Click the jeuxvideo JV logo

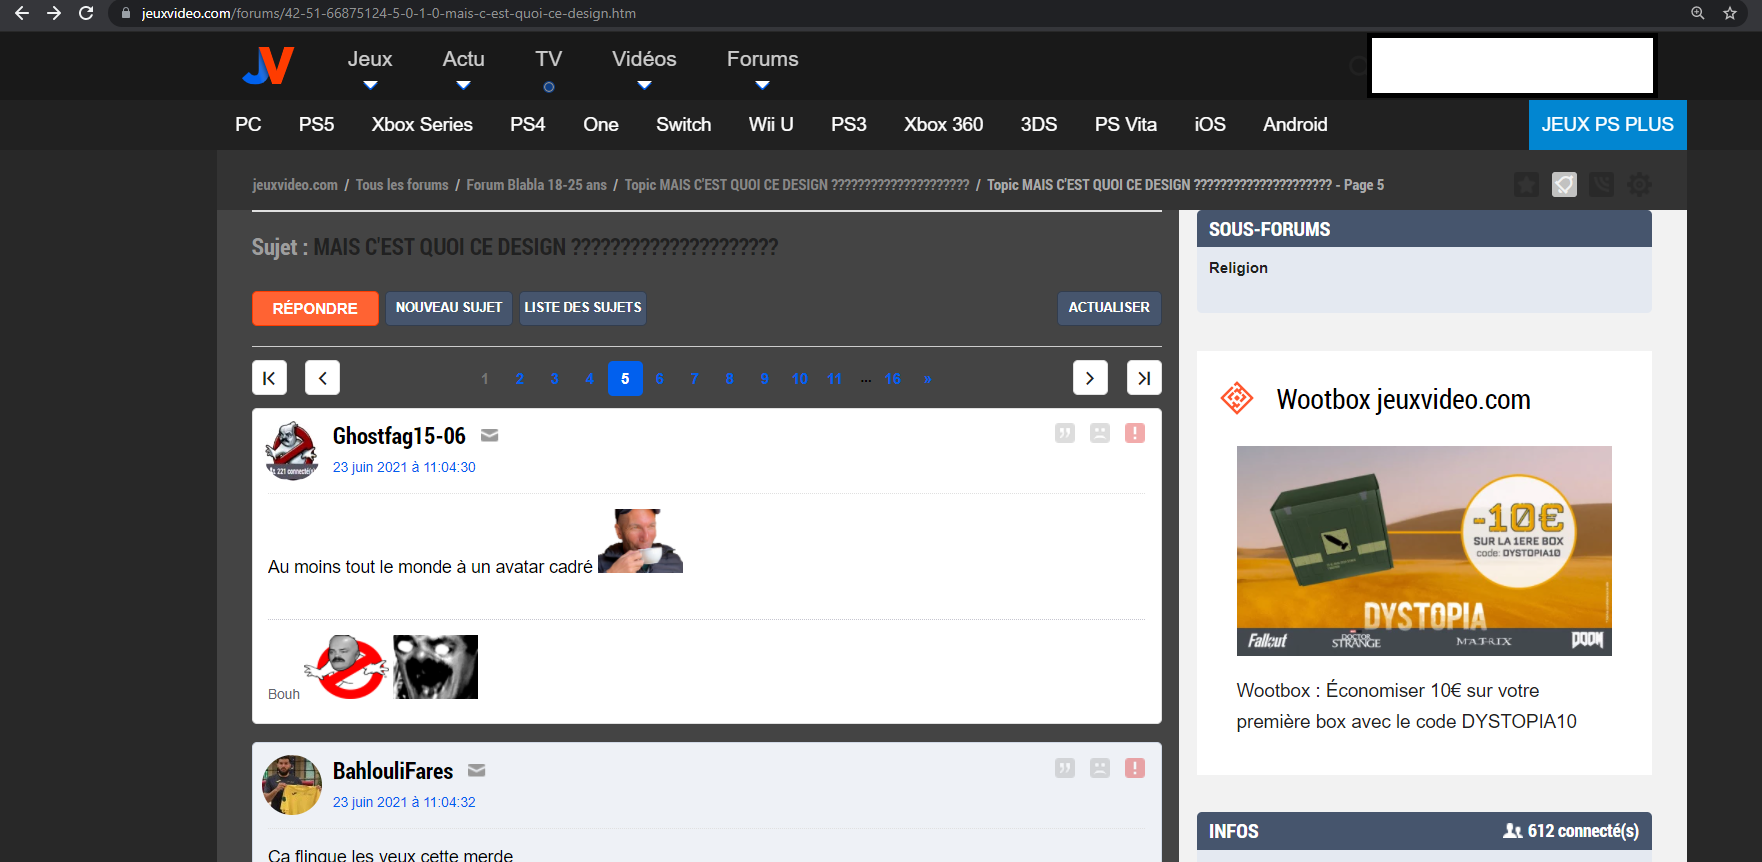(268, 66)
